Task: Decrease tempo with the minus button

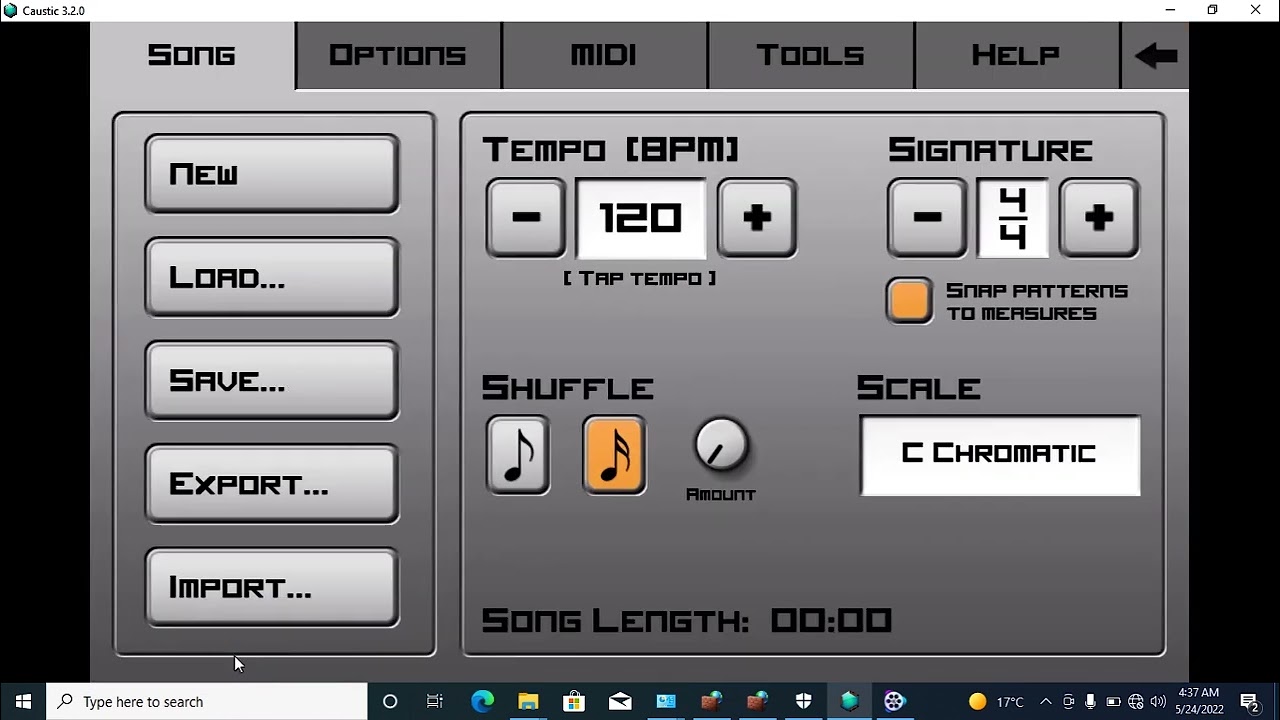Action: pos(526,218)
